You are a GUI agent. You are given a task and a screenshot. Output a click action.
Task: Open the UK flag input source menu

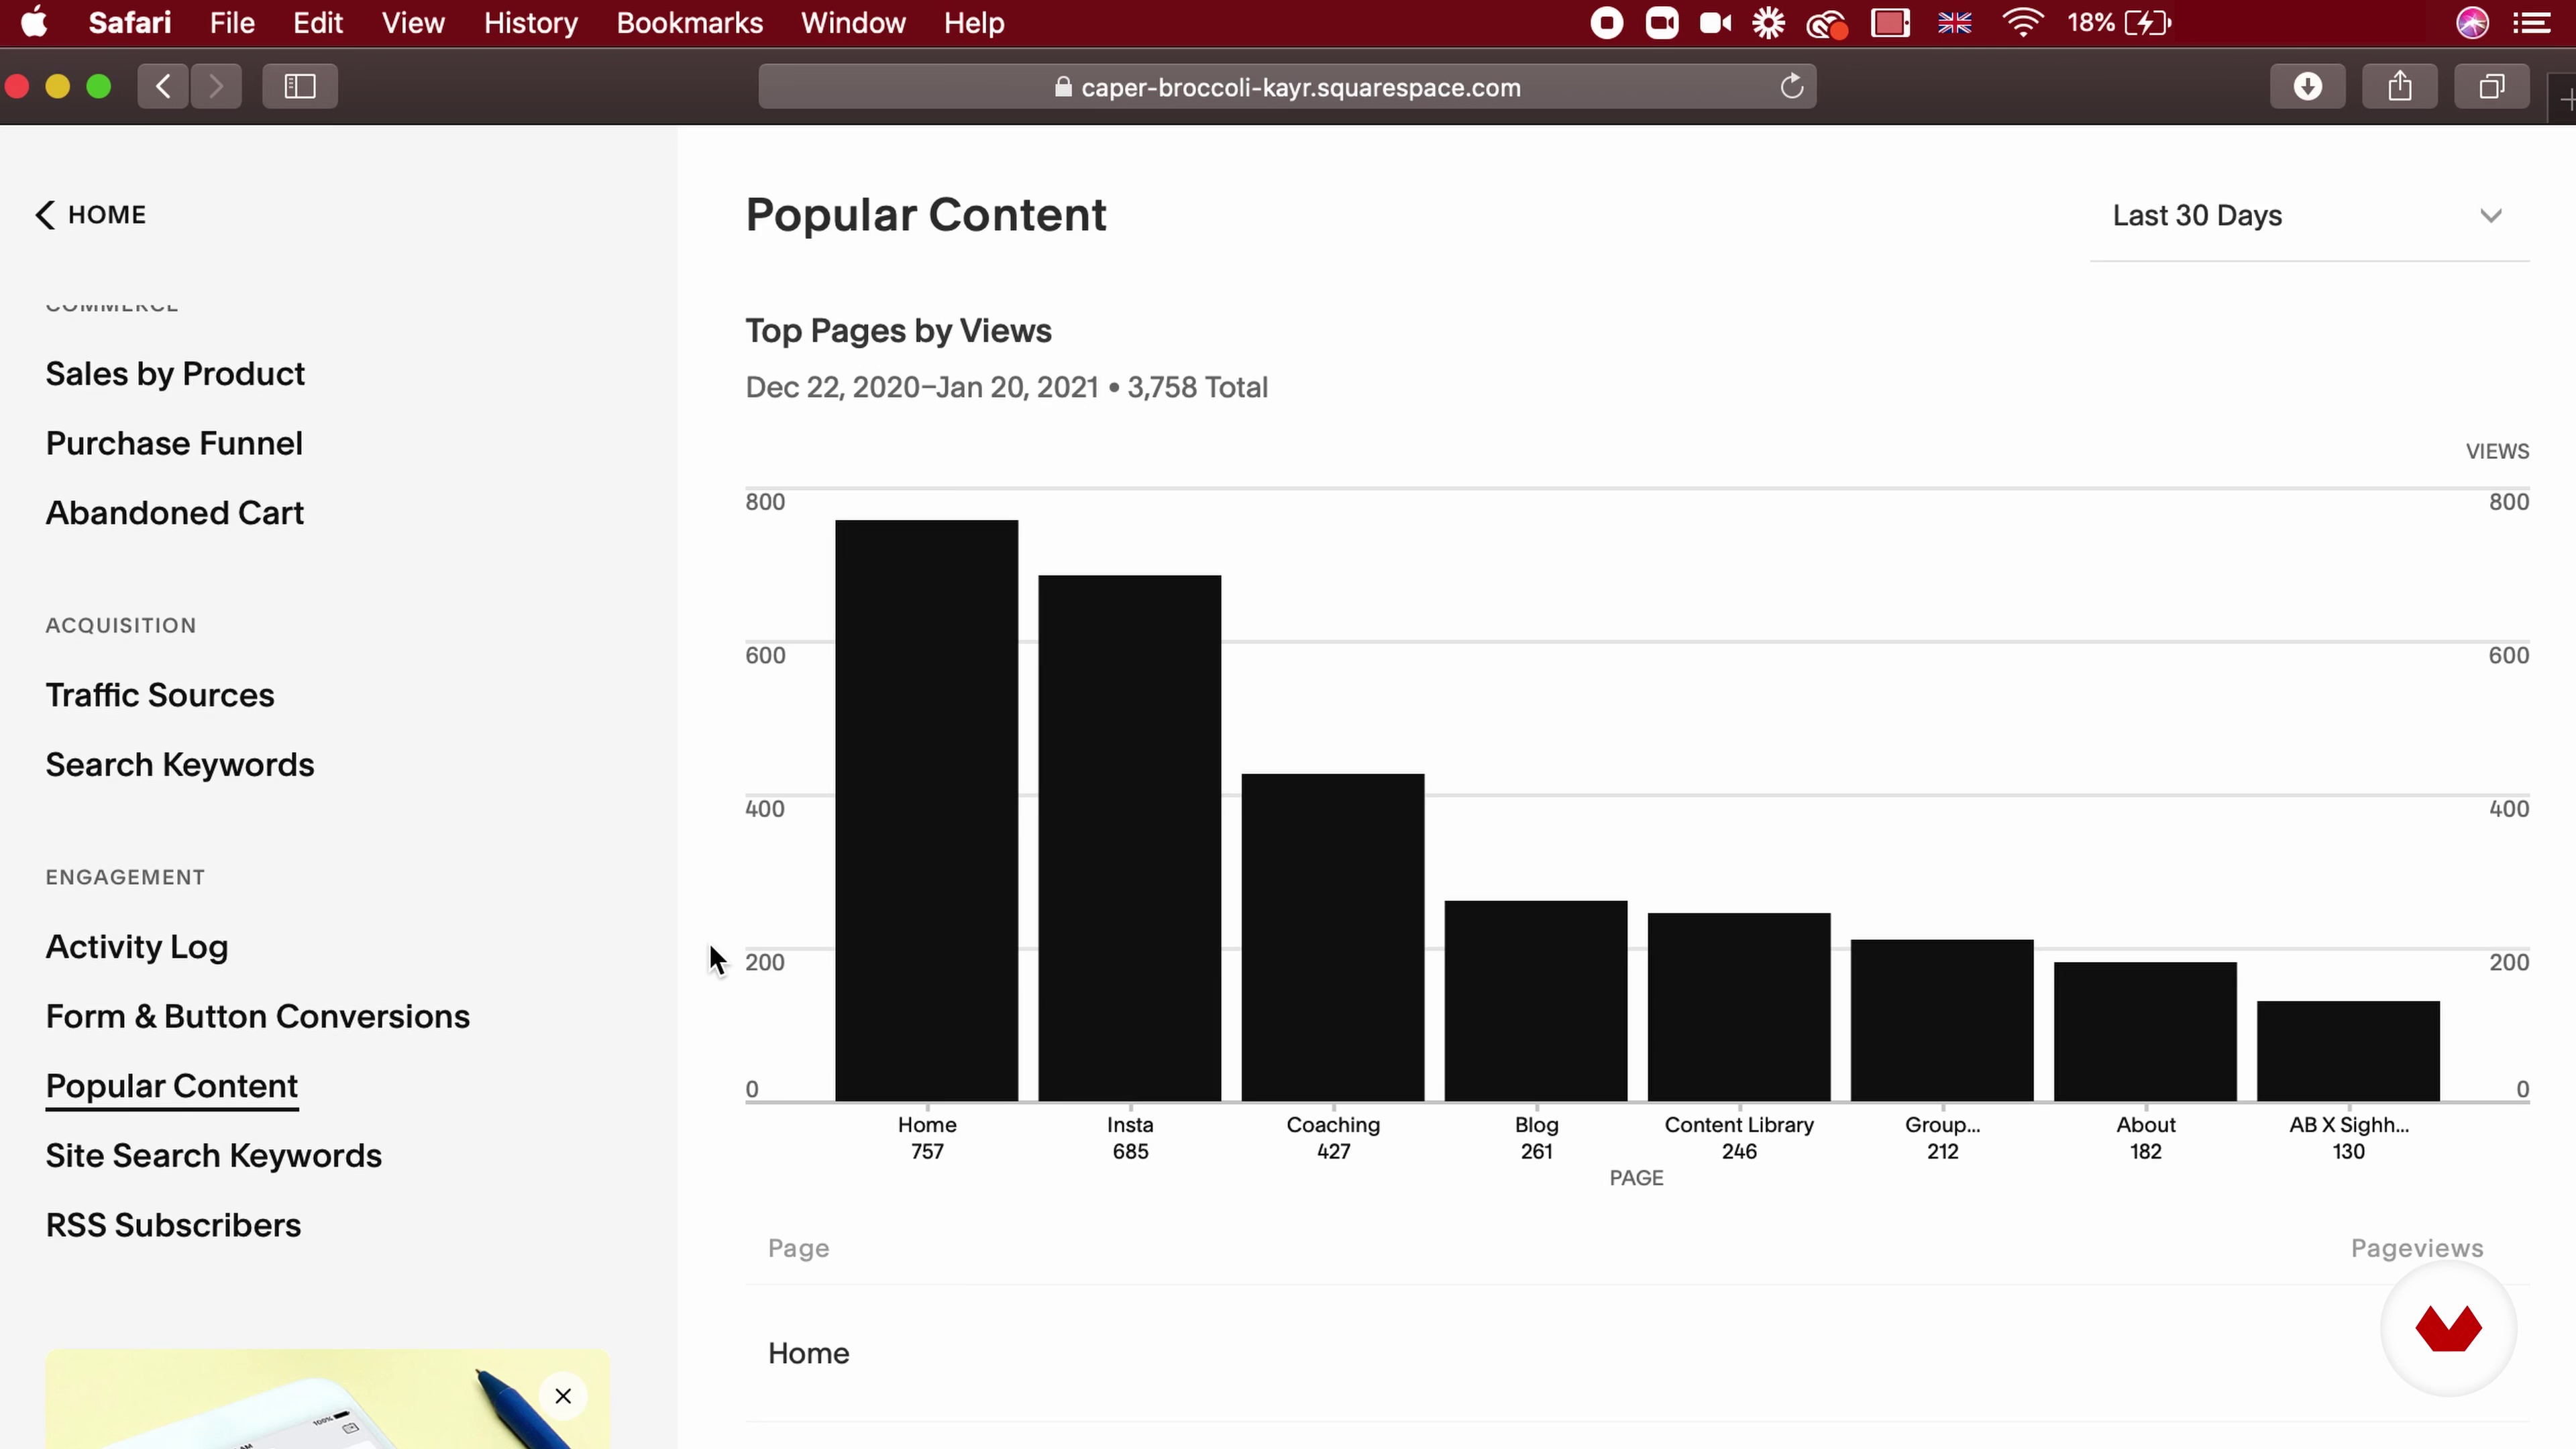click(x=1955, y=22)
